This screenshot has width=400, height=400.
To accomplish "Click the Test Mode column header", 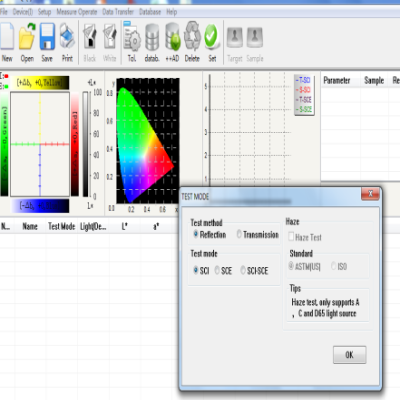I will 62,226.
